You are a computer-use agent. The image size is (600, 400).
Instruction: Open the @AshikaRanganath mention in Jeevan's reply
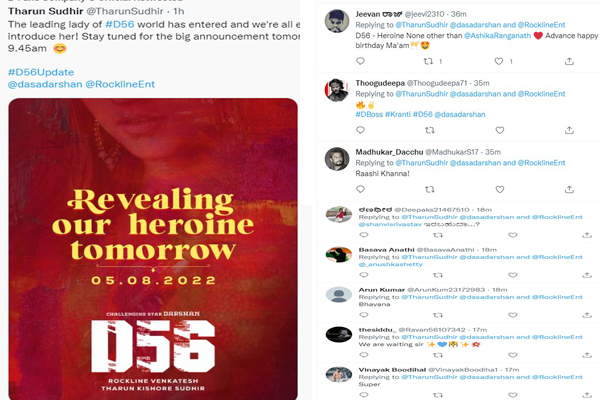(x=497, y=36)
